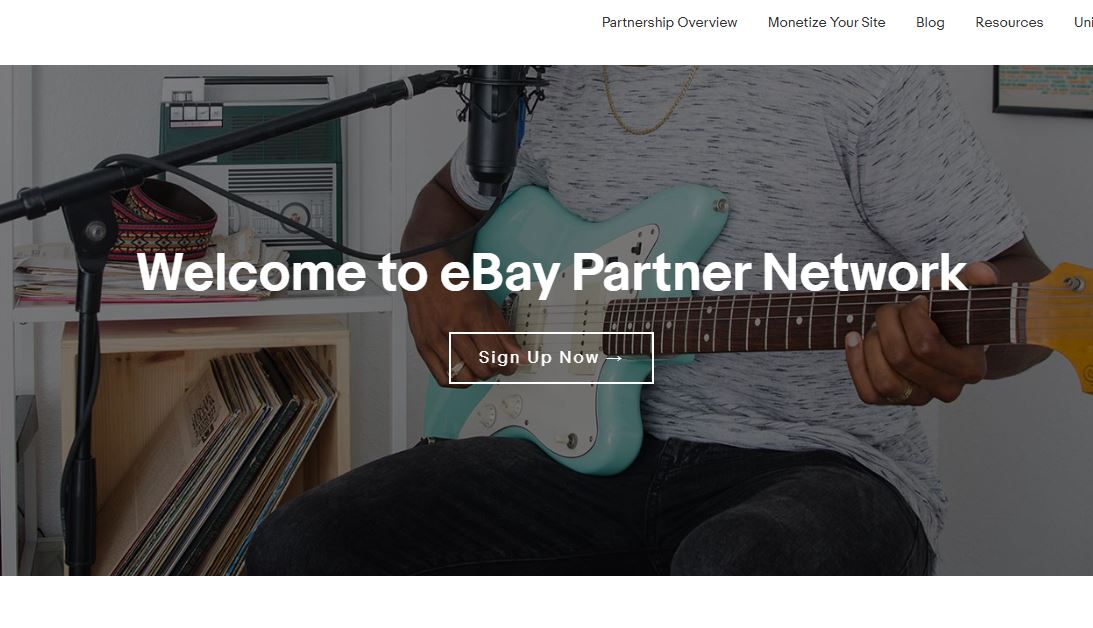Click the arrow icon inside Sign Up Now

tap(614, 358)
